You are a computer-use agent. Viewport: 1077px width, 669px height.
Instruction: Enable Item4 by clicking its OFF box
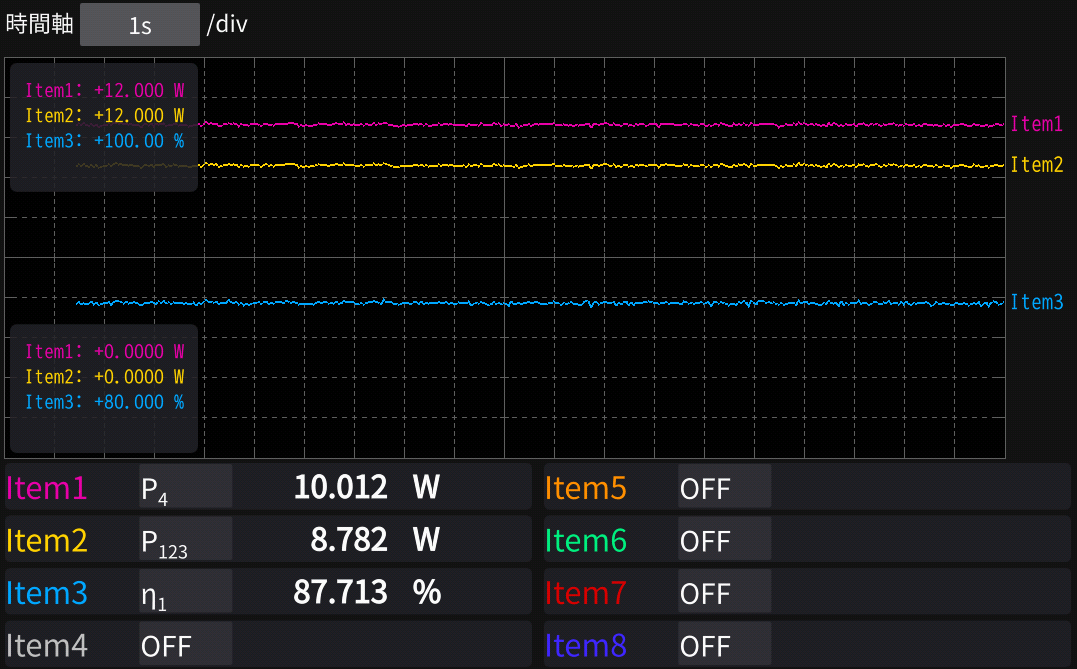[186, 646]
